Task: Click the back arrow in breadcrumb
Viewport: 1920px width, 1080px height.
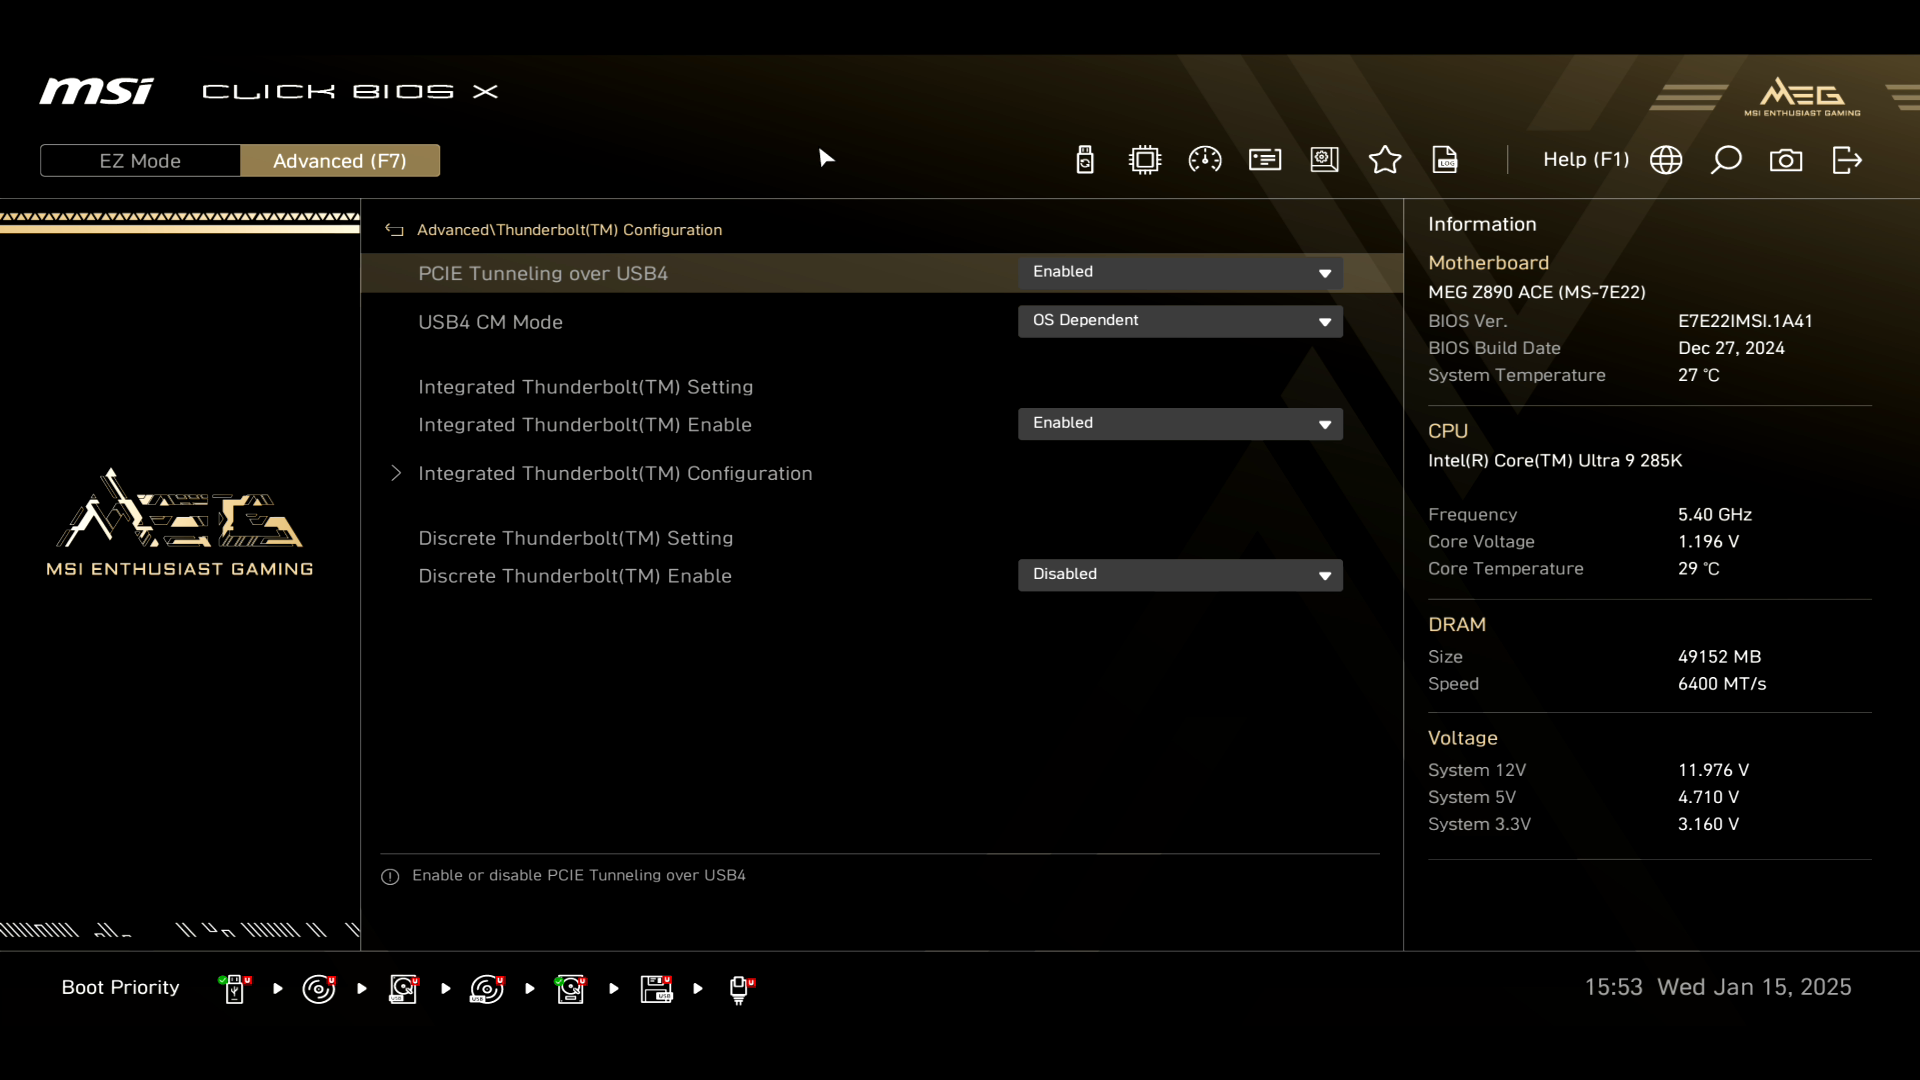Action: 394,230
